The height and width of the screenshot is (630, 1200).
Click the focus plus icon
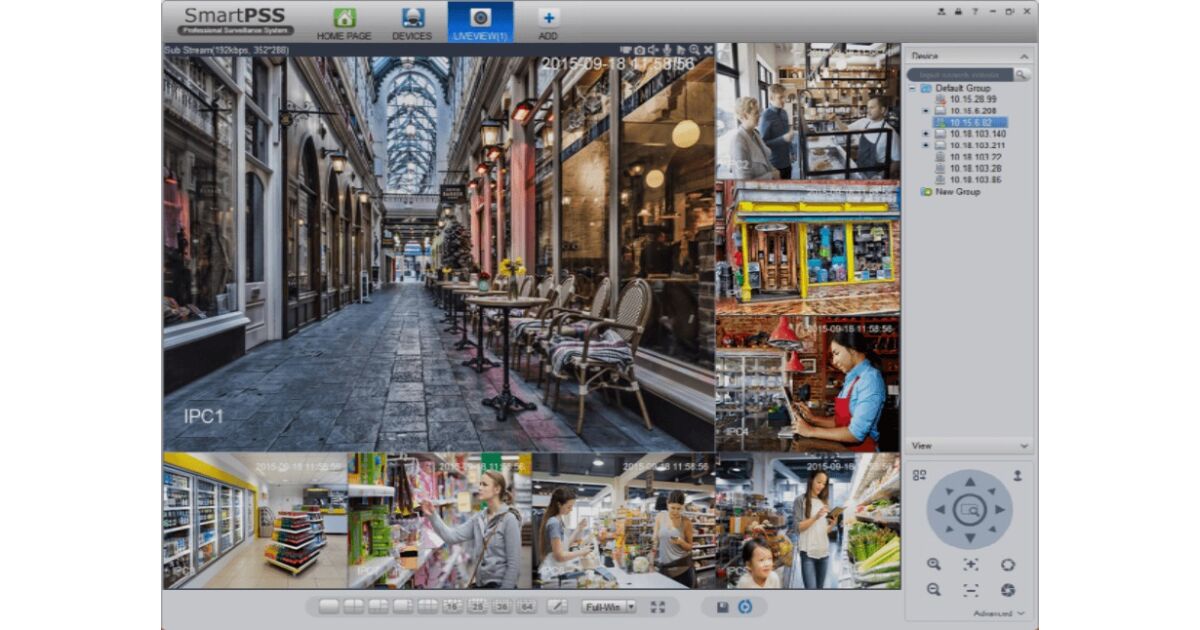970,565
